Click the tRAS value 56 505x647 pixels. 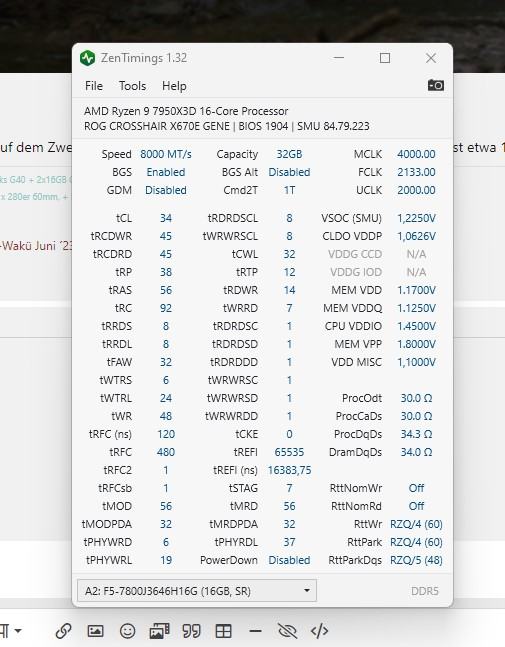pos(166,290)
